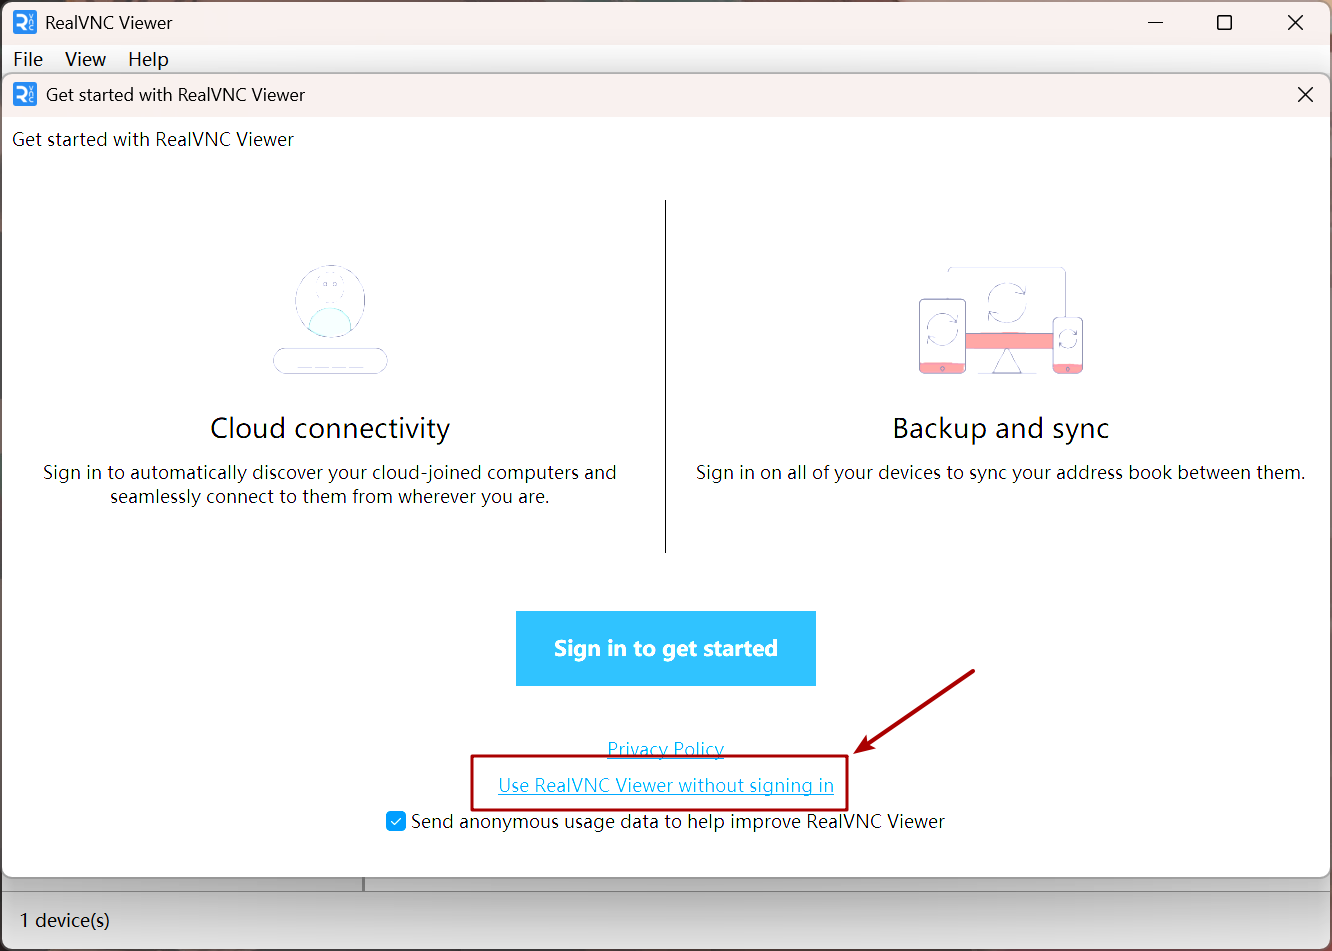Screen dimensions: 1332x951
Task: Minimize the RealVNC Viewer window
Action: pyautogui.click(x=1156, y=22)
